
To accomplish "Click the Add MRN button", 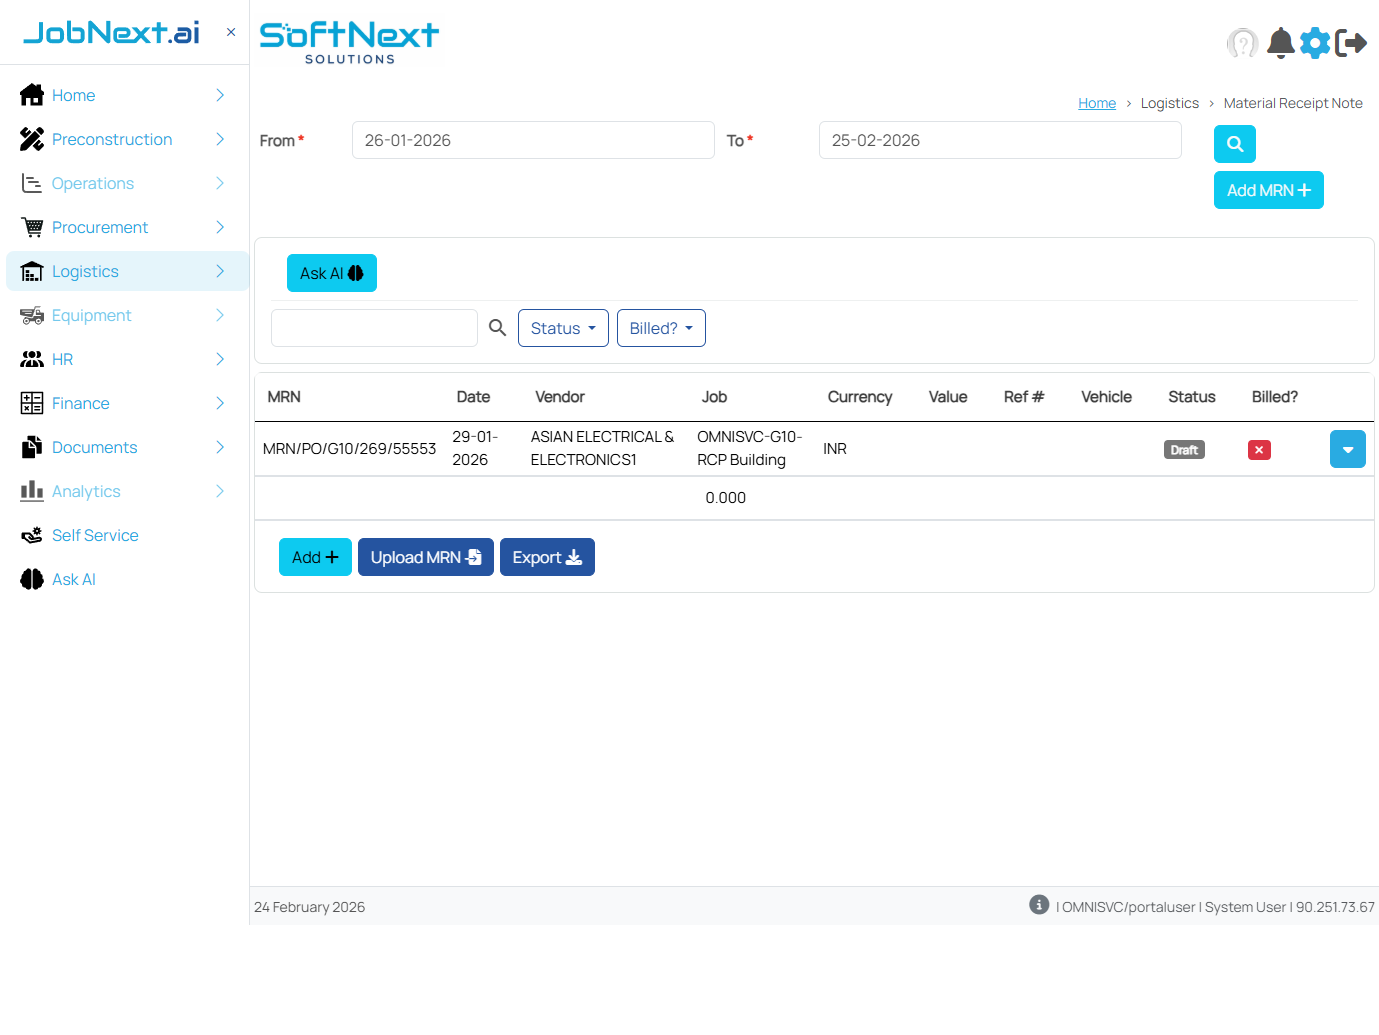I will 1268,190.
